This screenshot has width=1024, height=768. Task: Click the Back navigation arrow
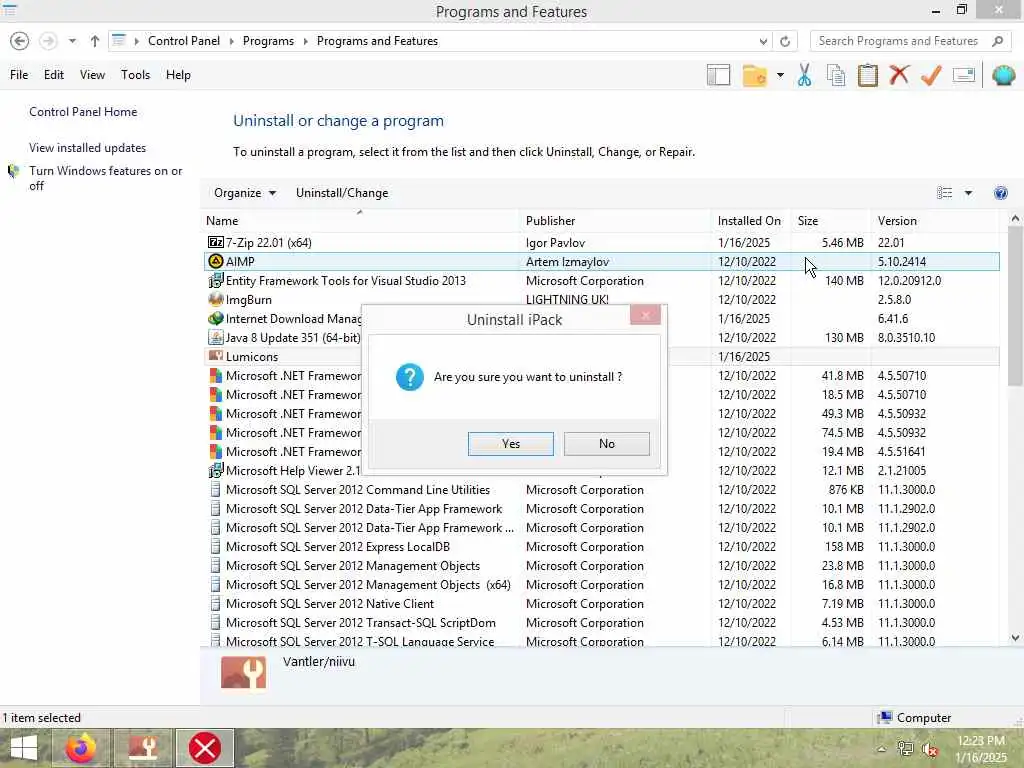tap(20, 41)
